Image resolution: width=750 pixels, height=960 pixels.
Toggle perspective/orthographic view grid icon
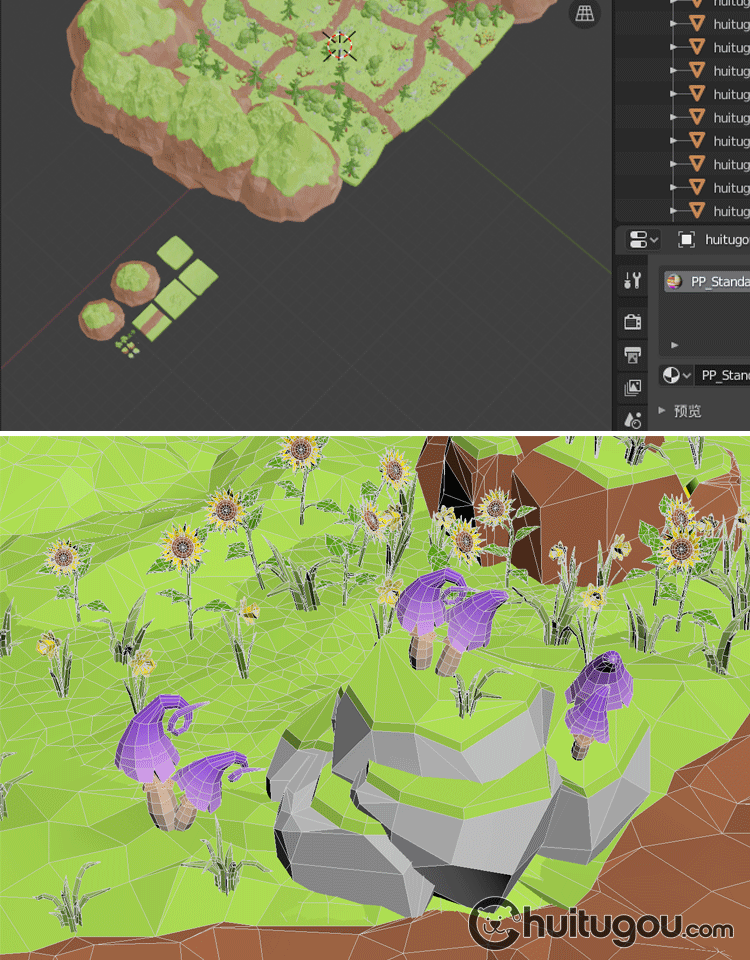pos(584,13)
